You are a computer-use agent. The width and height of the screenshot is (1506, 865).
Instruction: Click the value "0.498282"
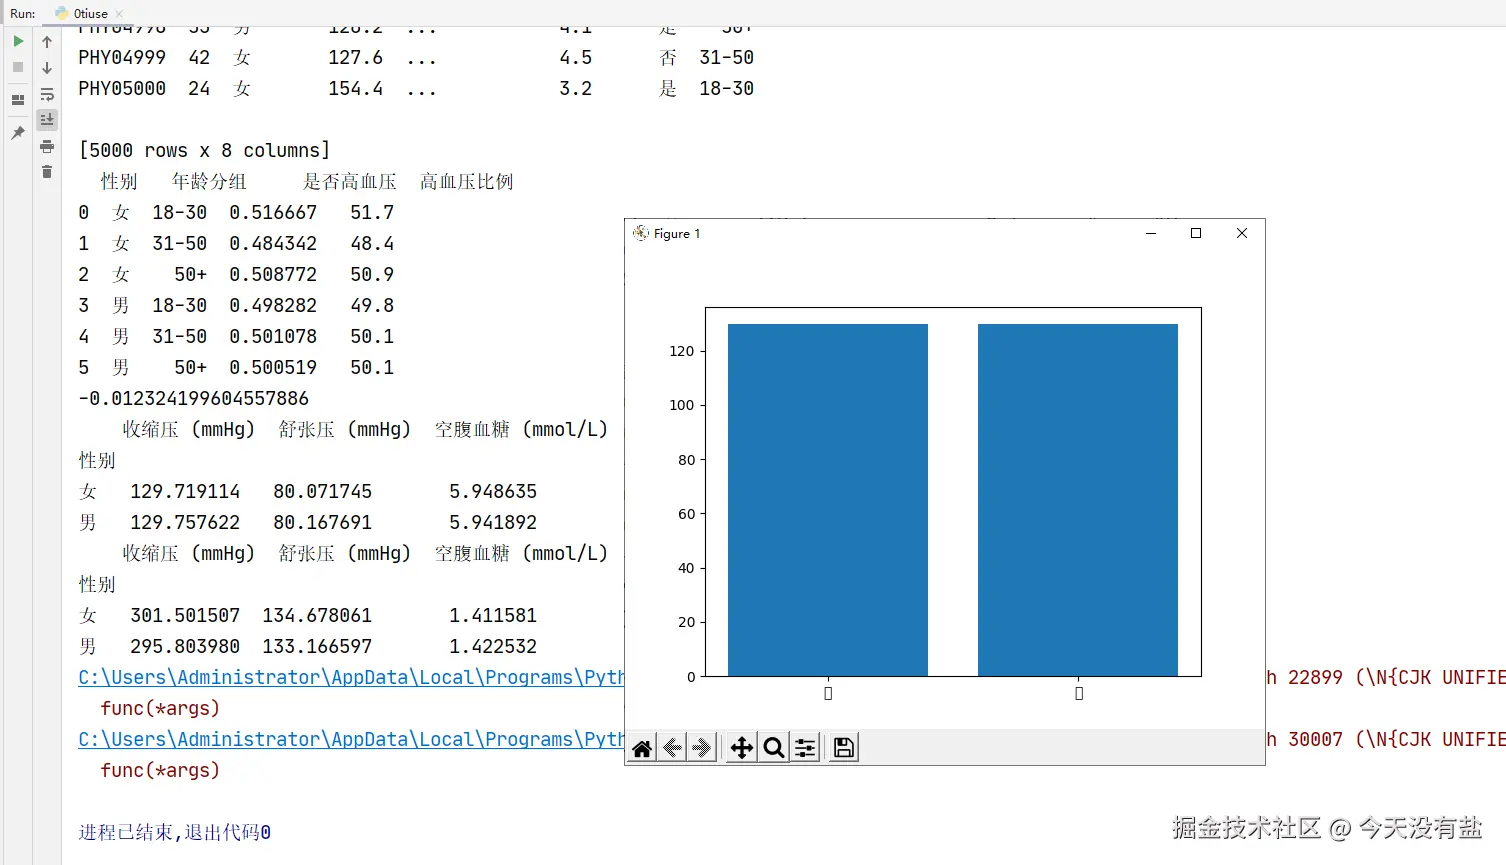[273, 305]
